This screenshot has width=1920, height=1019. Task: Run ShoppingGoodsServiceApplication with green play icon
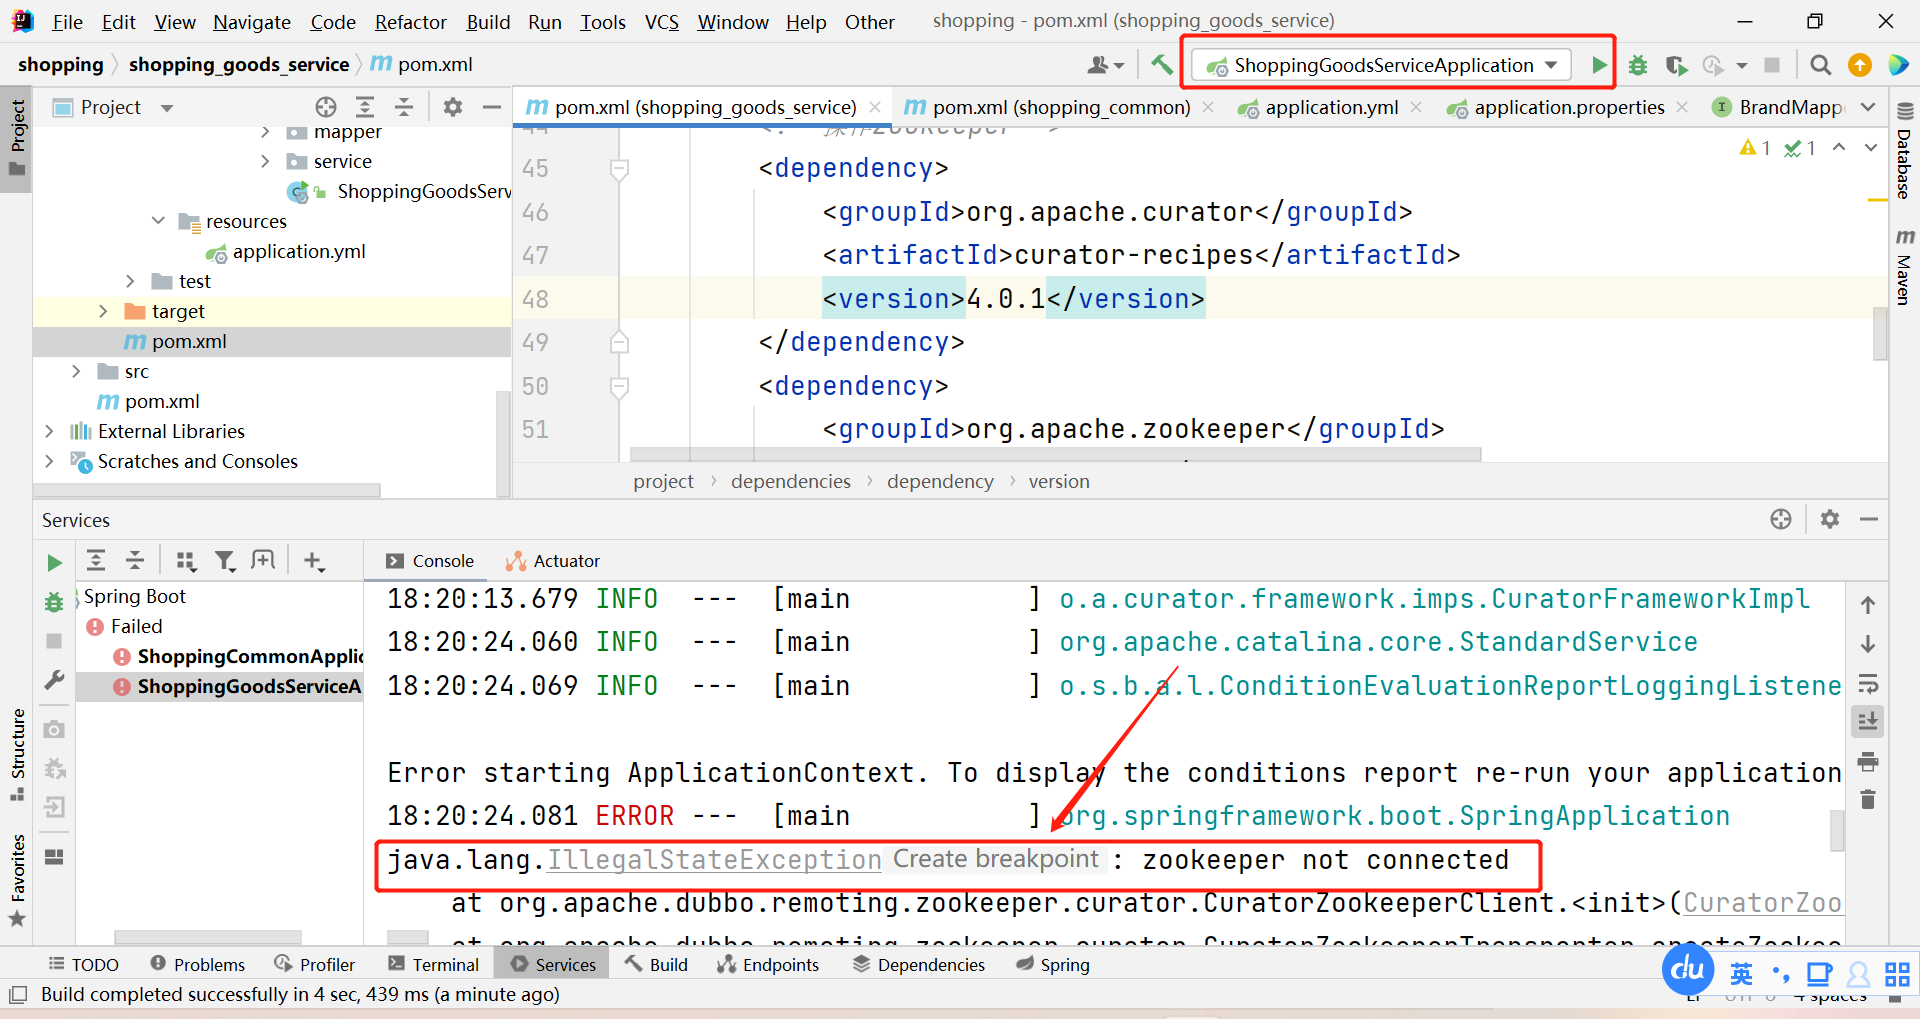[x=1599, y=65]
